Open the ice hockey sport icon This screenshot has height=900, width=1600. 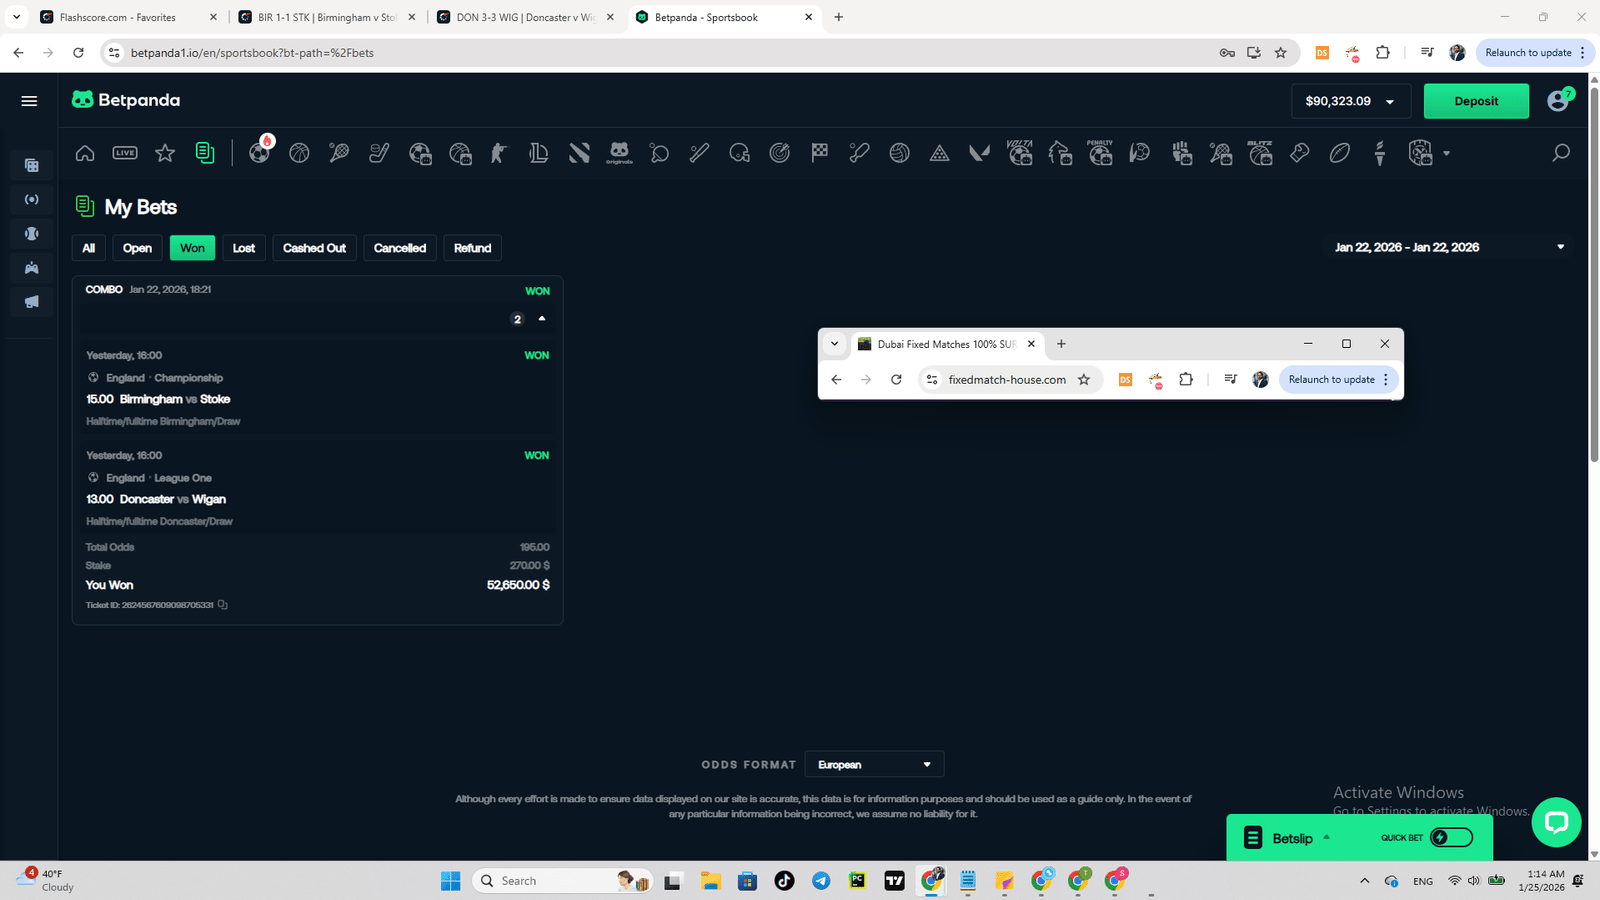click(x=379, y=153)
